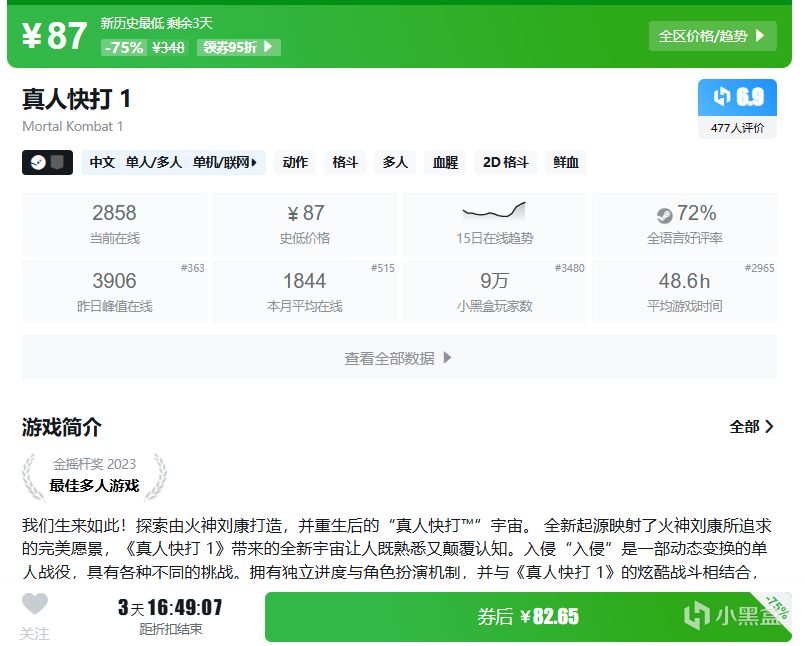
Task: Click the #3480 rank label
Action: 570,268
